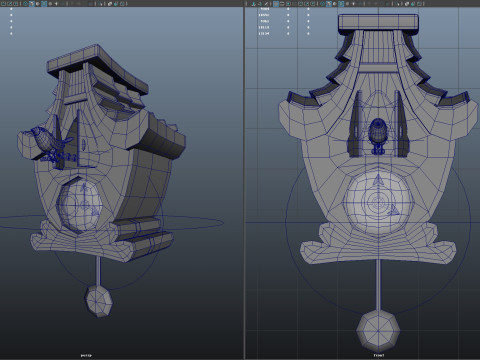The height and width of the screenshot is (360, 480).
Task: Toggle Isolate Select in perspective panel toolbar
Action: click(100, 4)
